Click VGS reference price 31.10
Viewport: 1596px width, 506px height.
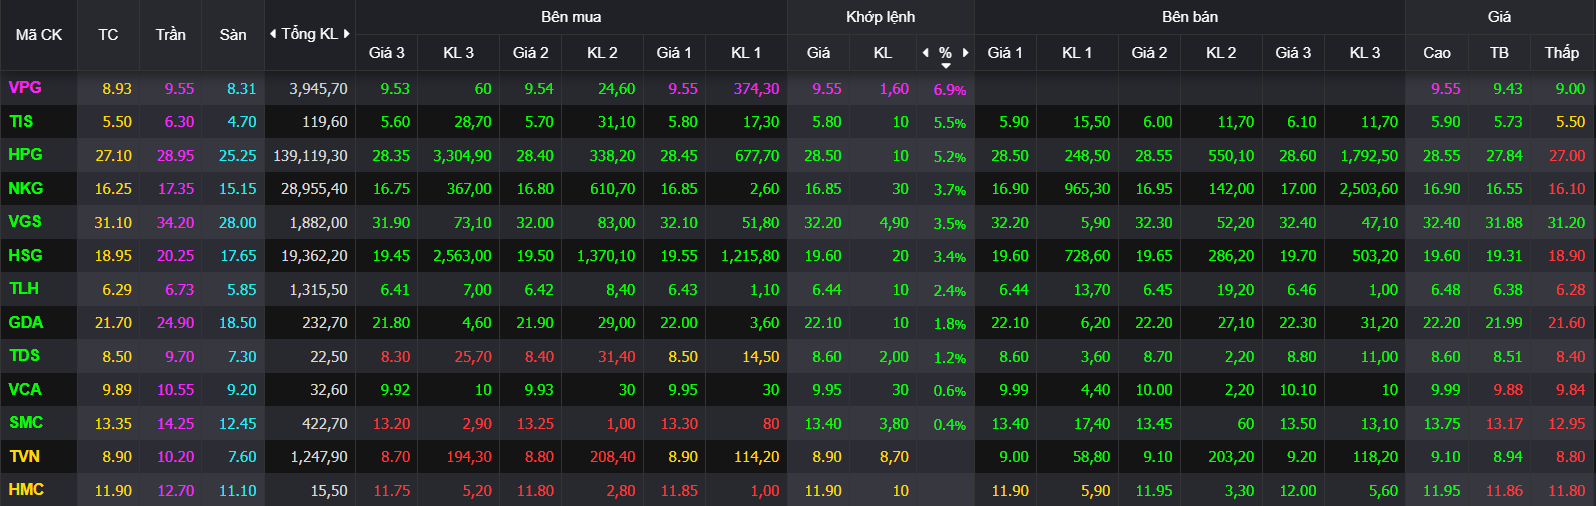(113, 223)
